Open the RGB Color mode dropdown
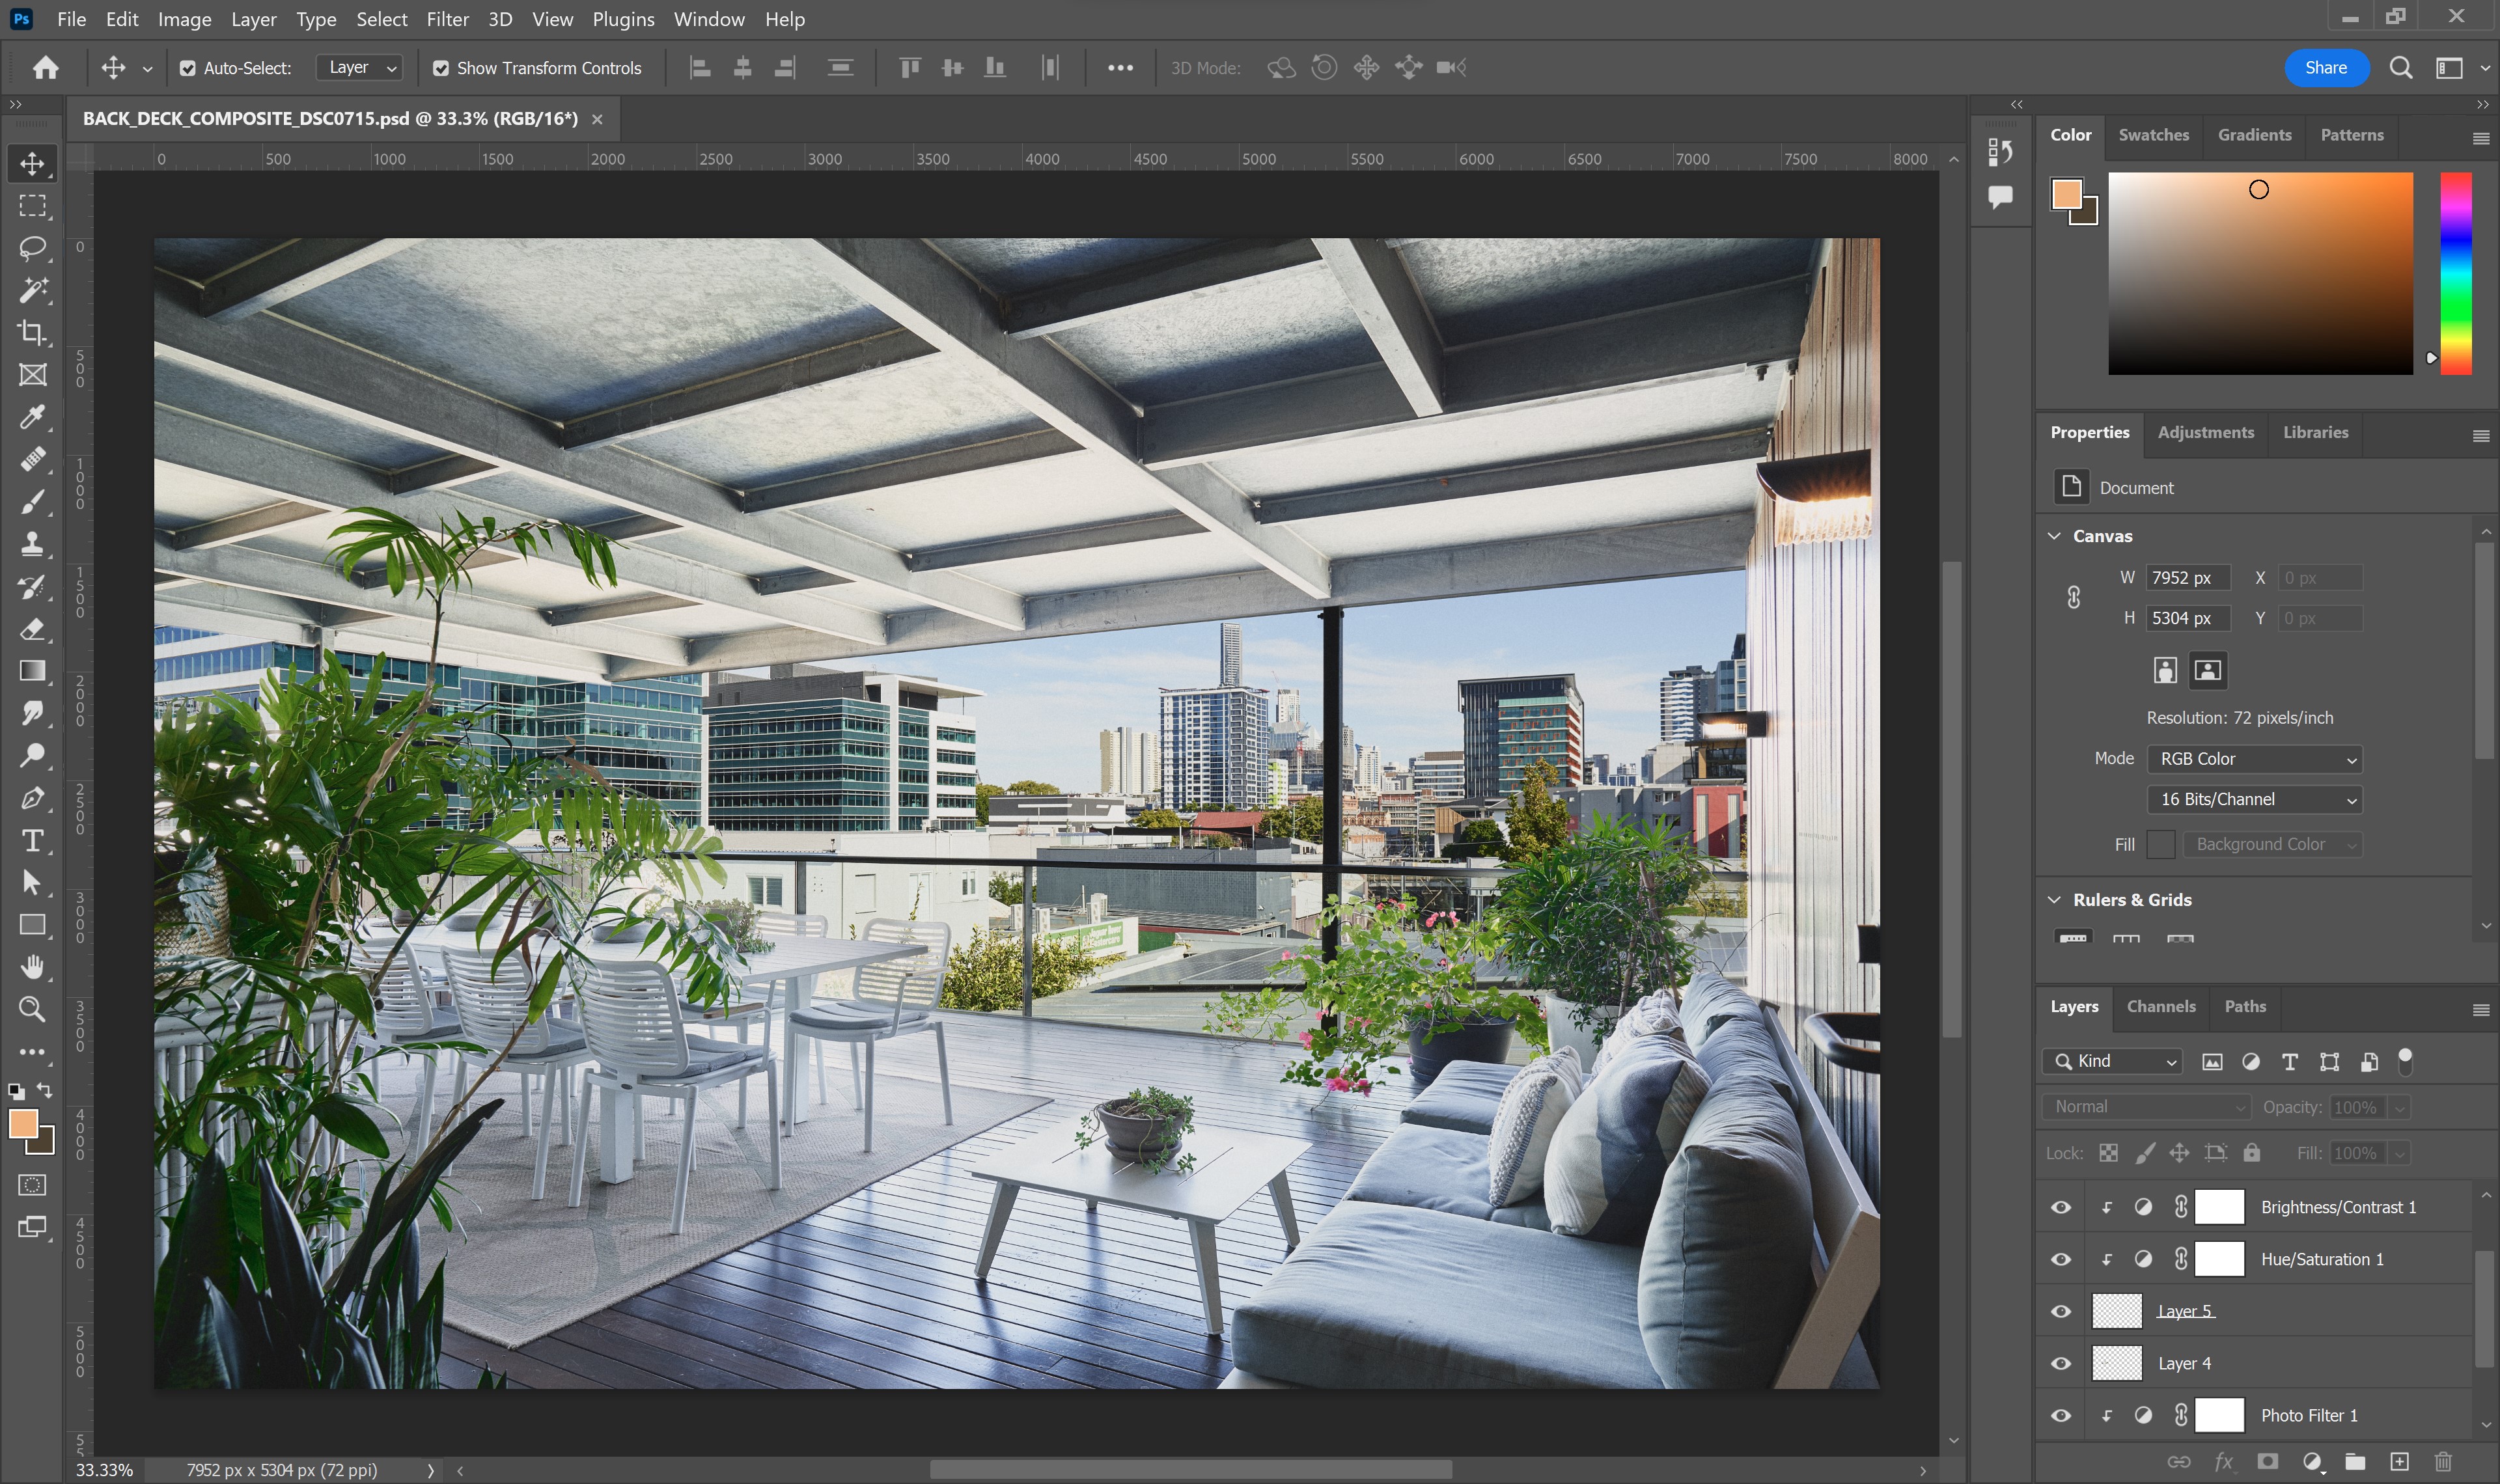Image resolution: width=2500 pixels, height=1484 pixels. tap(2254, 759)
